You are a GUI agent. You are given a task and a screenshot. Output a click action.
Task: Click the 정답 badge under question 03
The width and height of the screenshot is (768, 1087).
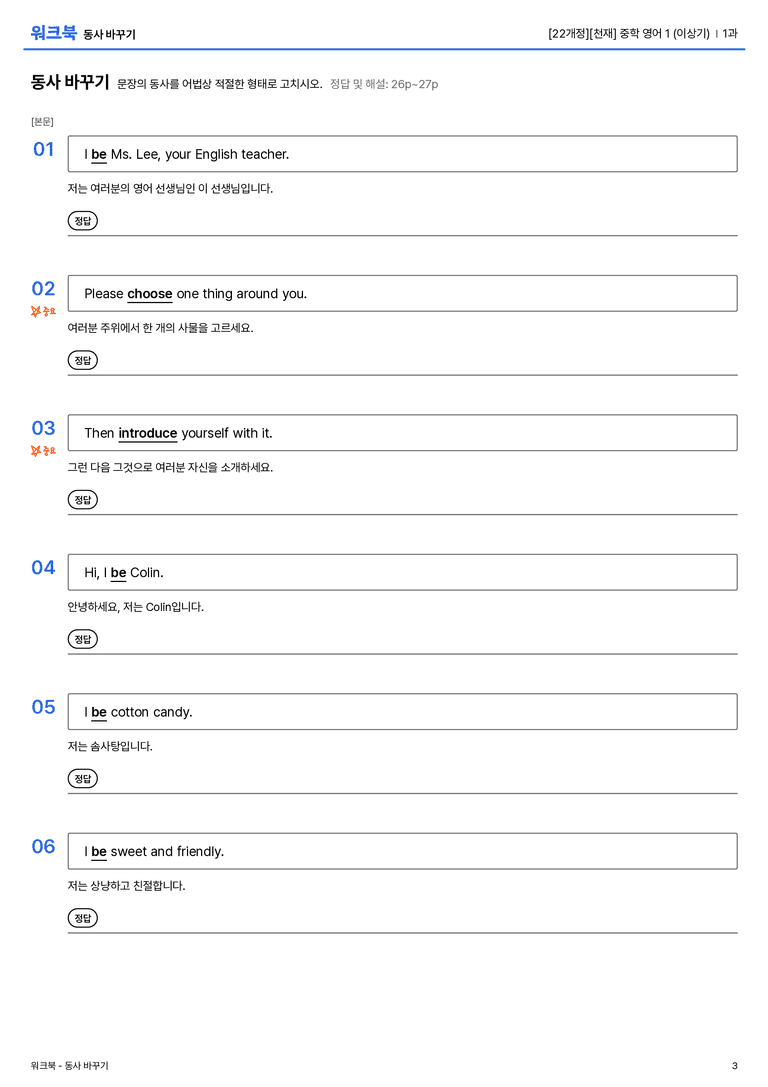click(82, 499)
